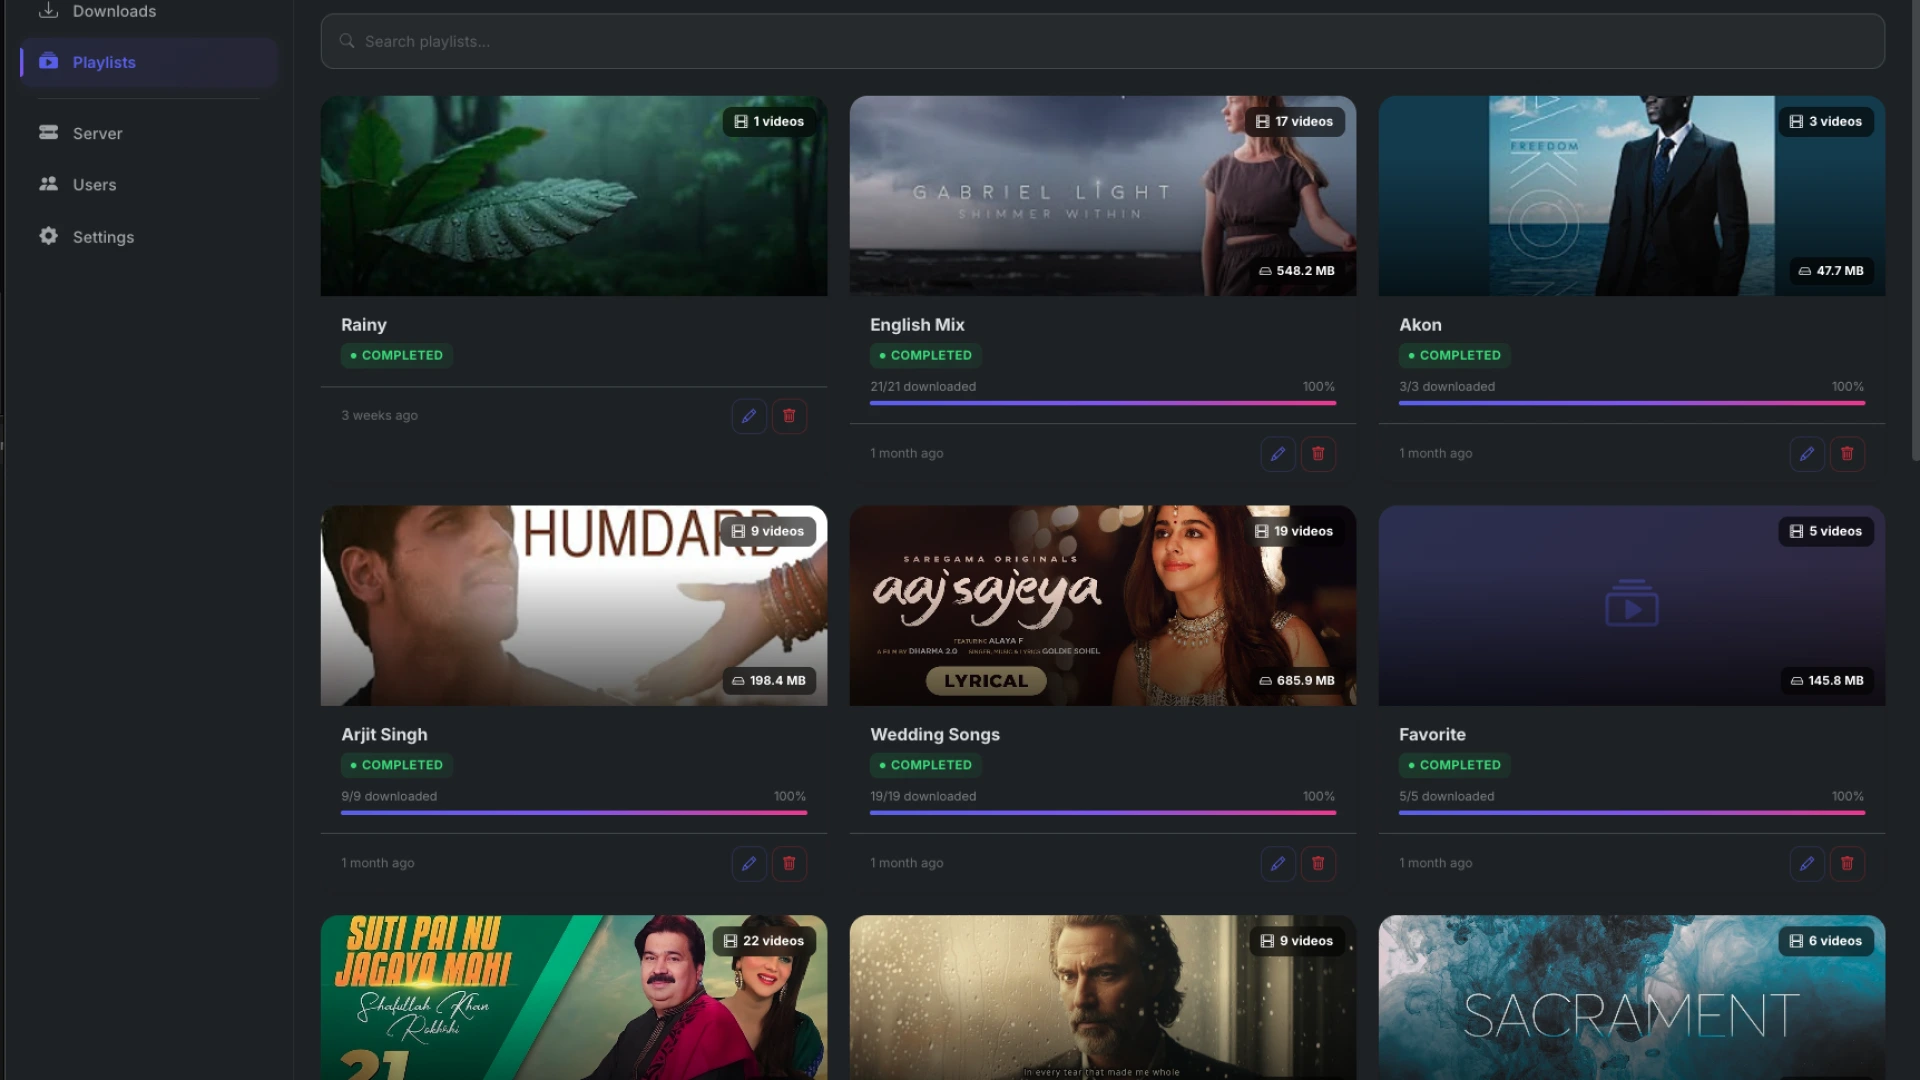Click the 22 videos badge
The image size is (1920, 1080).
point(764,942)
